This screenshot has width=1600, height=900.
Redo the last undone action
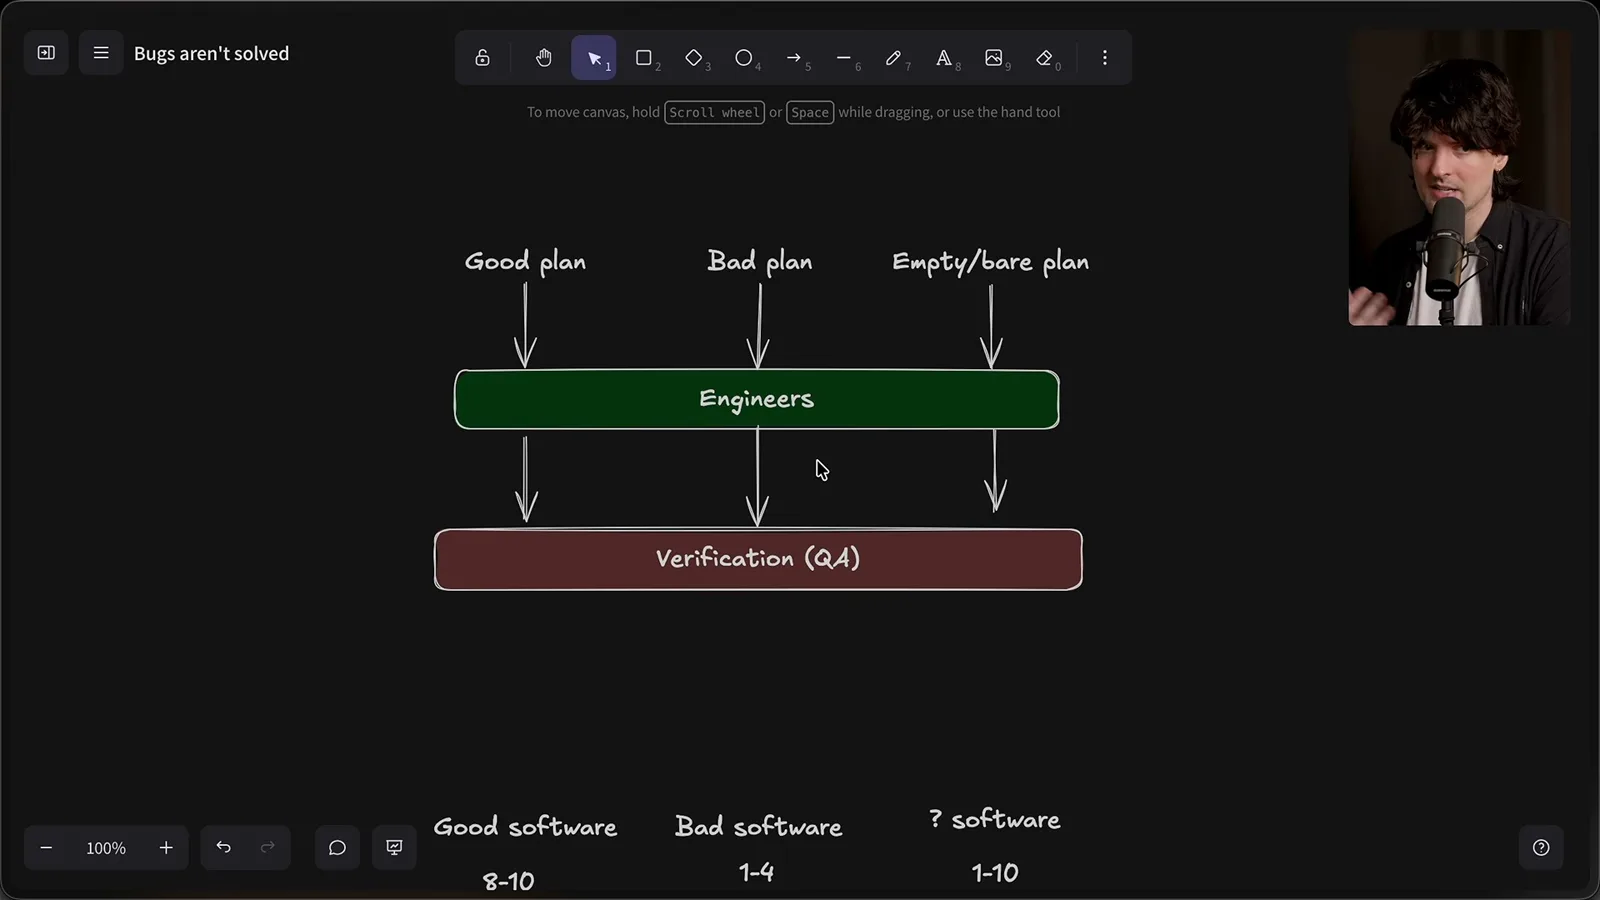[267, 848]
